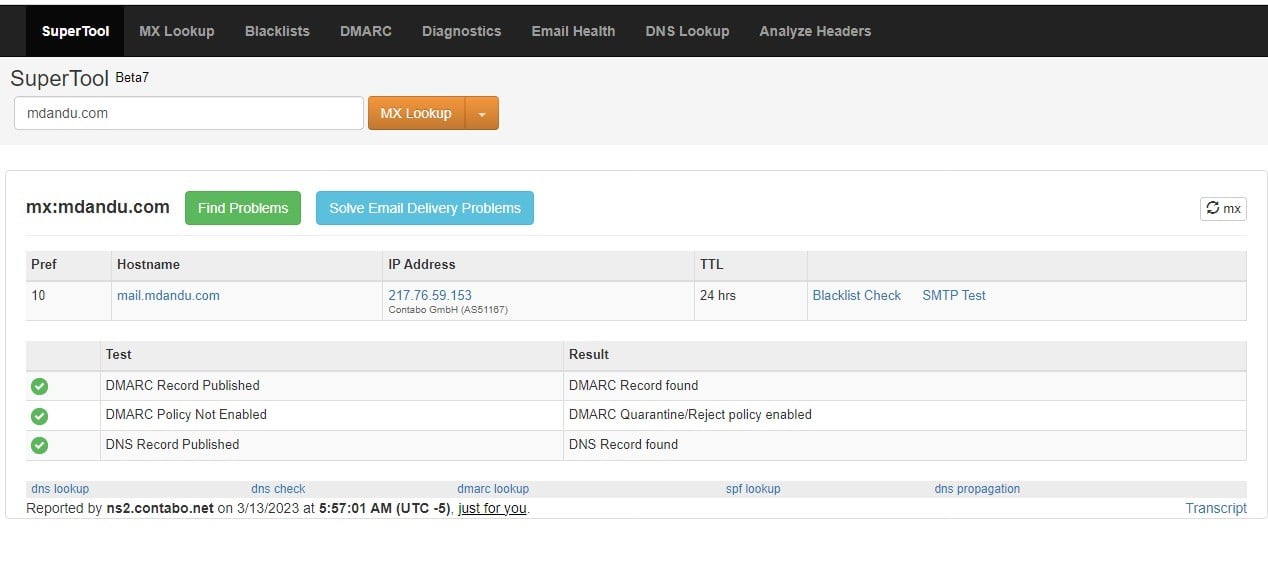
Task: Click the green Find Problems button
Action: tap(243, 208)
